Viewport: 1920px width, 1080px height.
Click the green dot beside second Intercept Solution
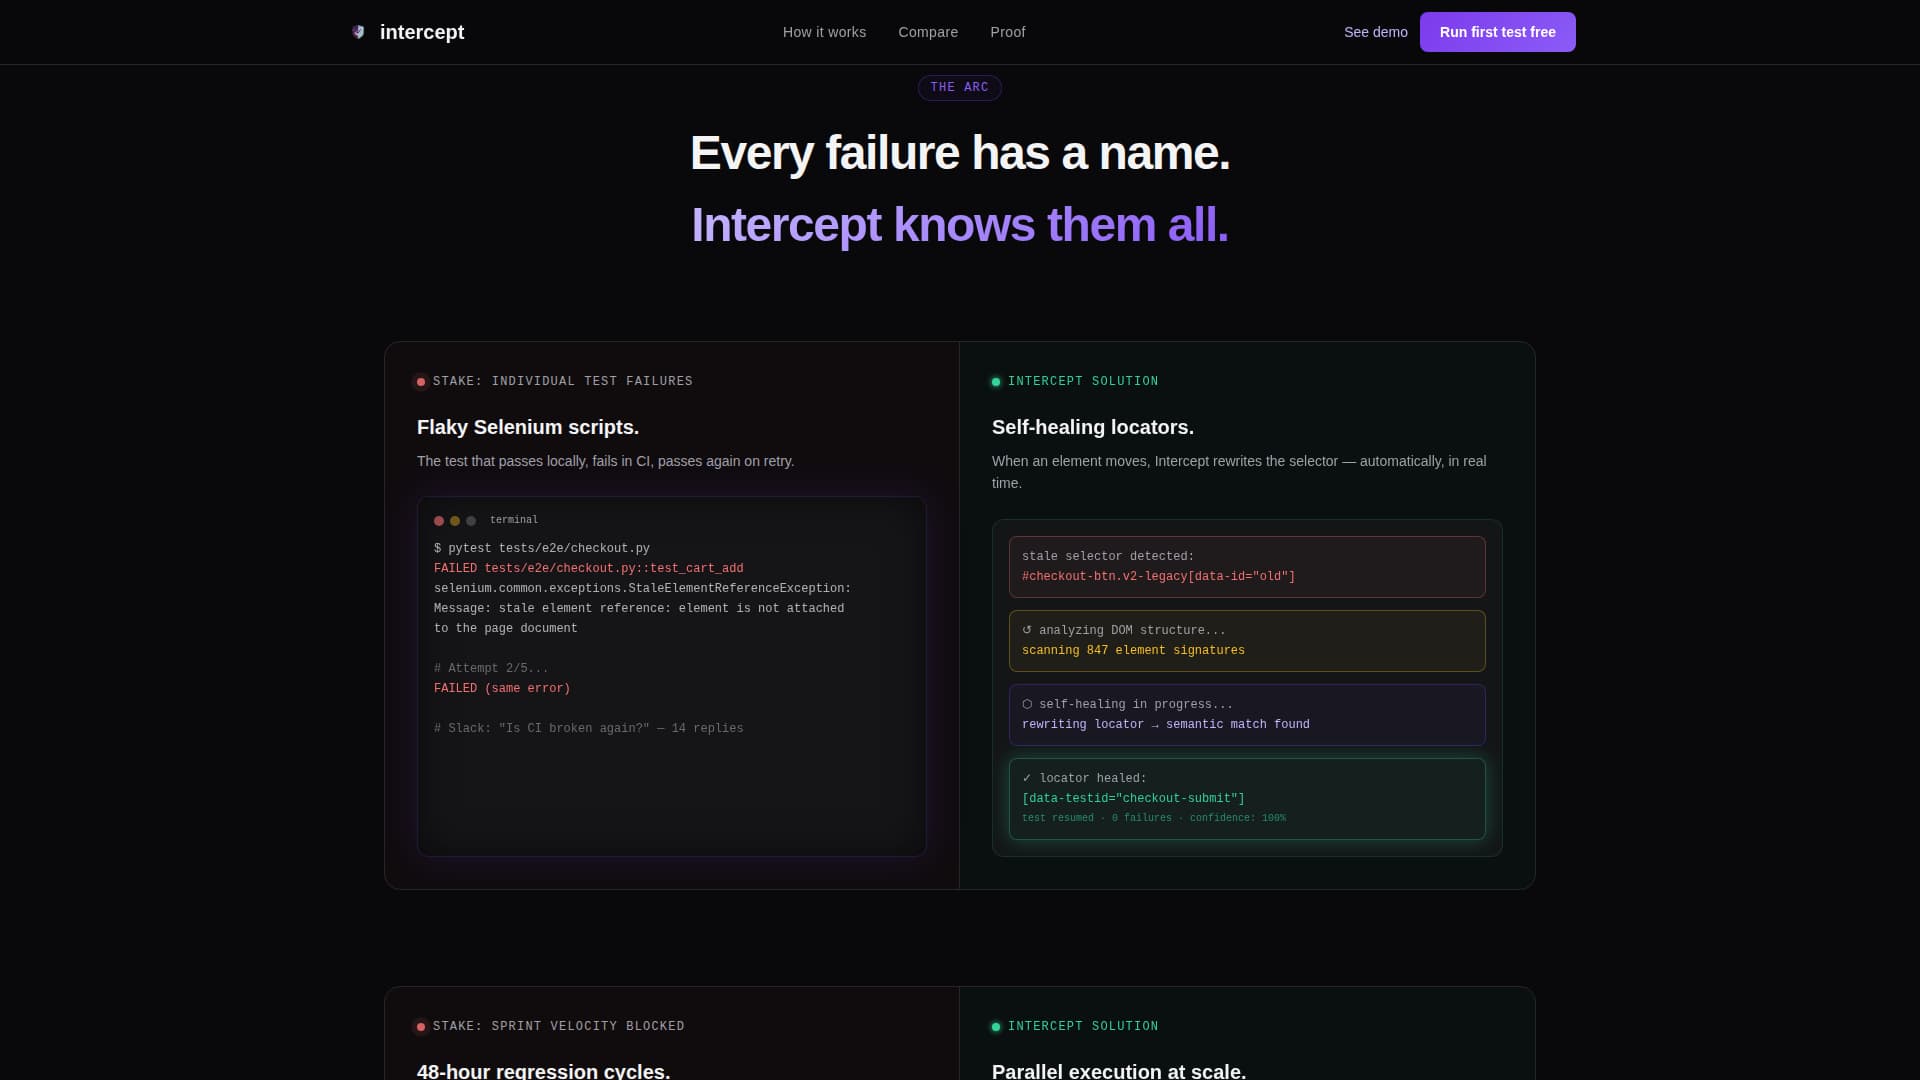click(x=996, y=1027)
